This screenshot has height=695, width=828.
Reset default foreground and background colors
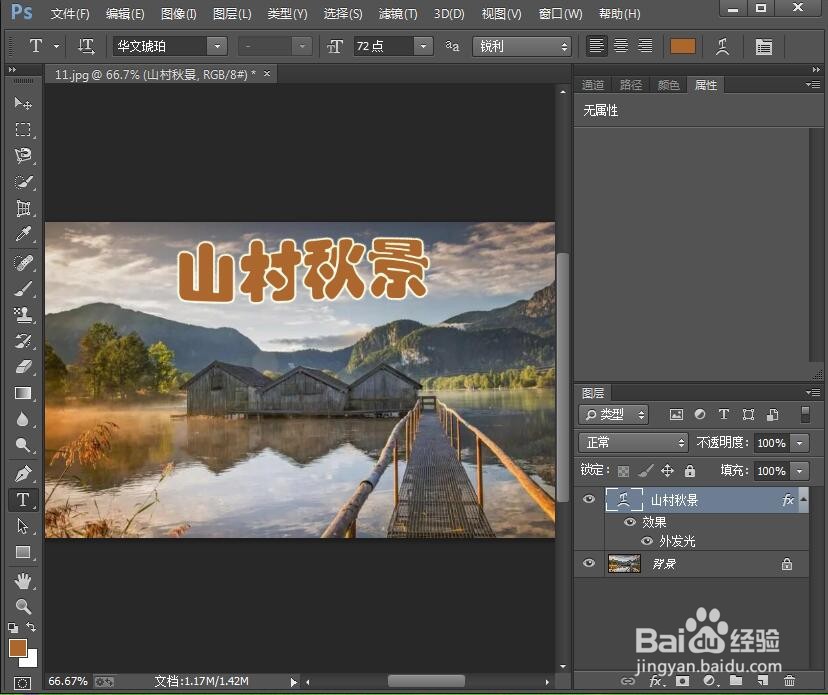(x=13, y=627)
